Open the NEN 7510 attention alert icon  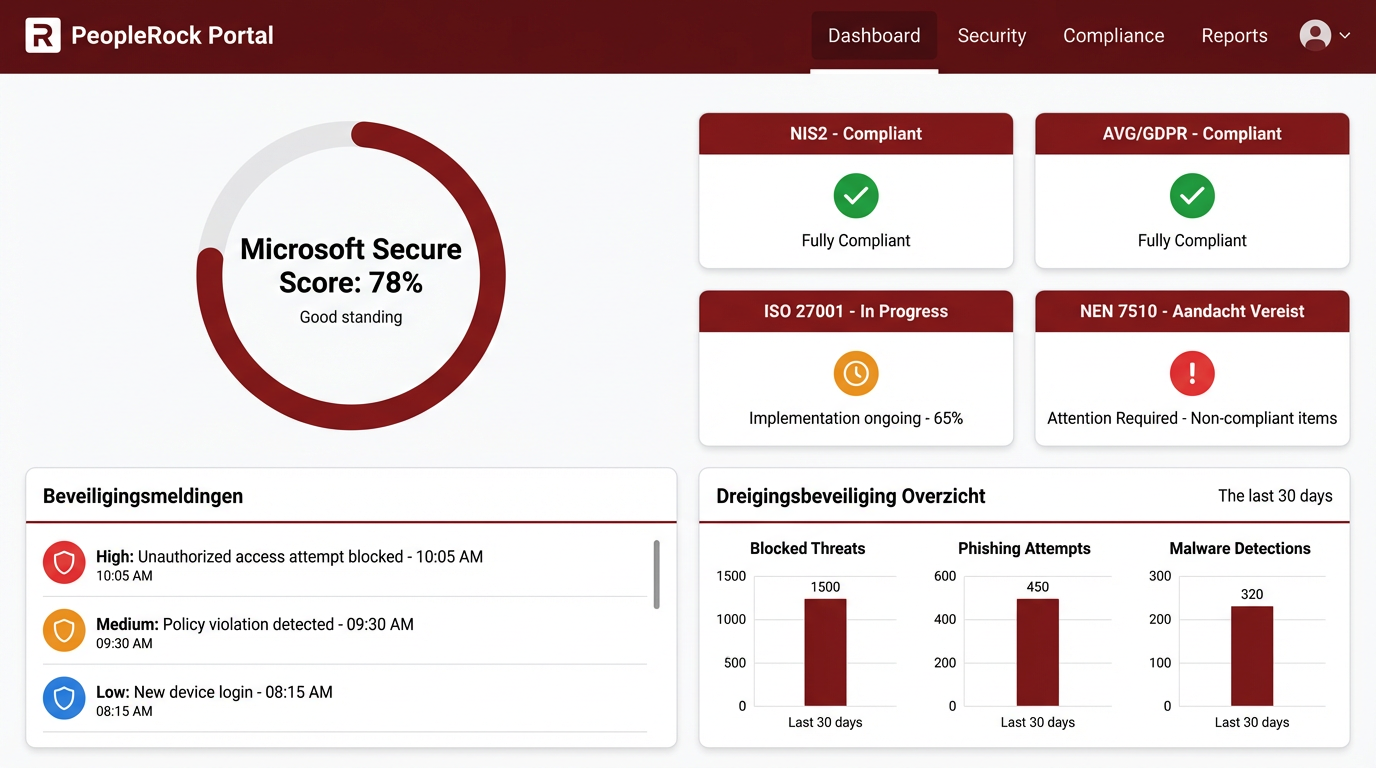tap(1192, 373)
